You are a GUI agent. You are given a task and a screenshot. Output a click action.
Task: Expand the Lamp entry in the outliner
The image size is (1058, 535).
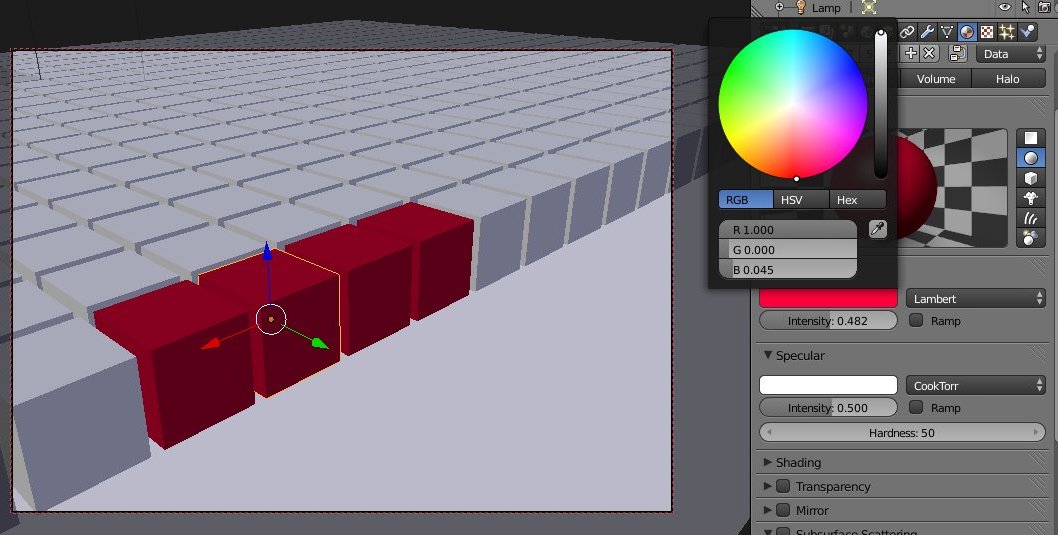[779, 7]
